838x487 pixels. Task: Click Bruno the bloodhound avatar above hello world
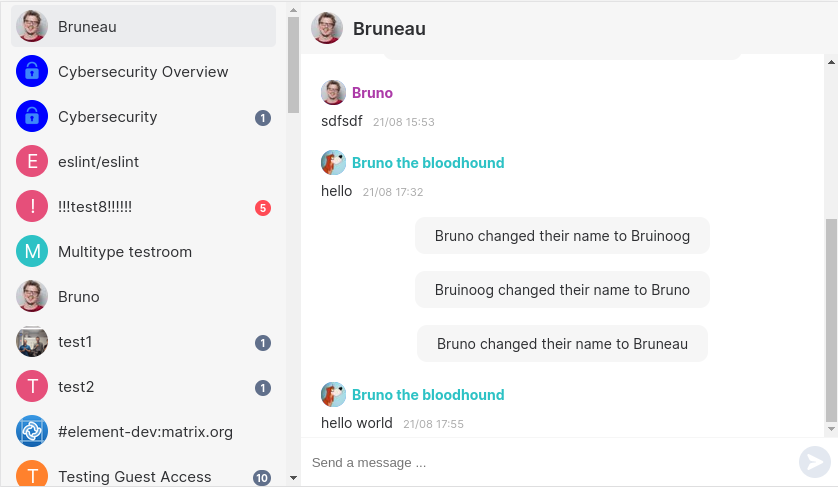pos(333,394)
